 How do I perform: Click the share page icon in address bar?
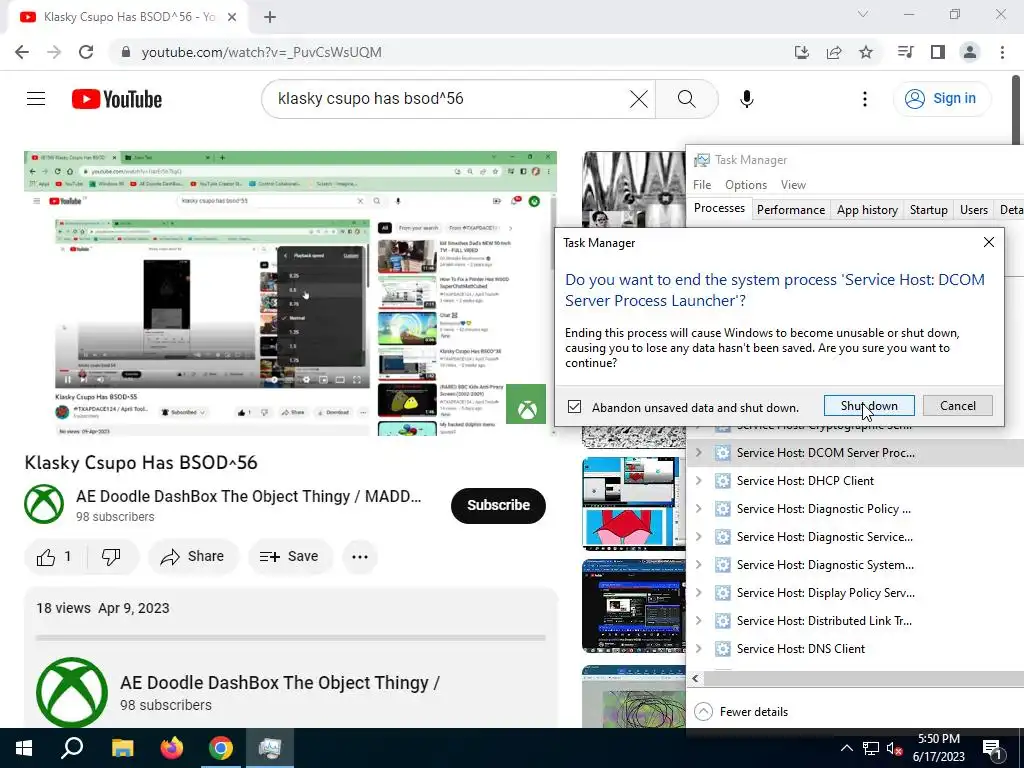point(834,52)
